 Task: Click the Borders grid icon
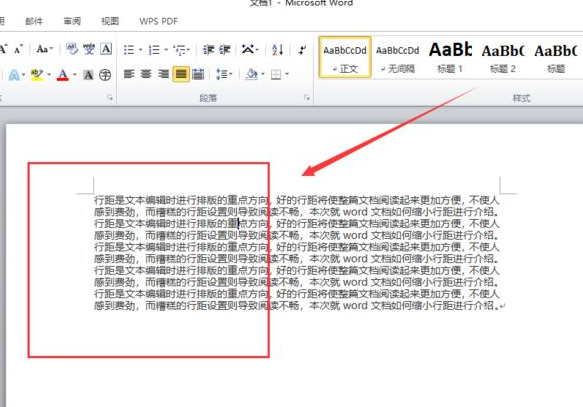(x=276, y=75)
